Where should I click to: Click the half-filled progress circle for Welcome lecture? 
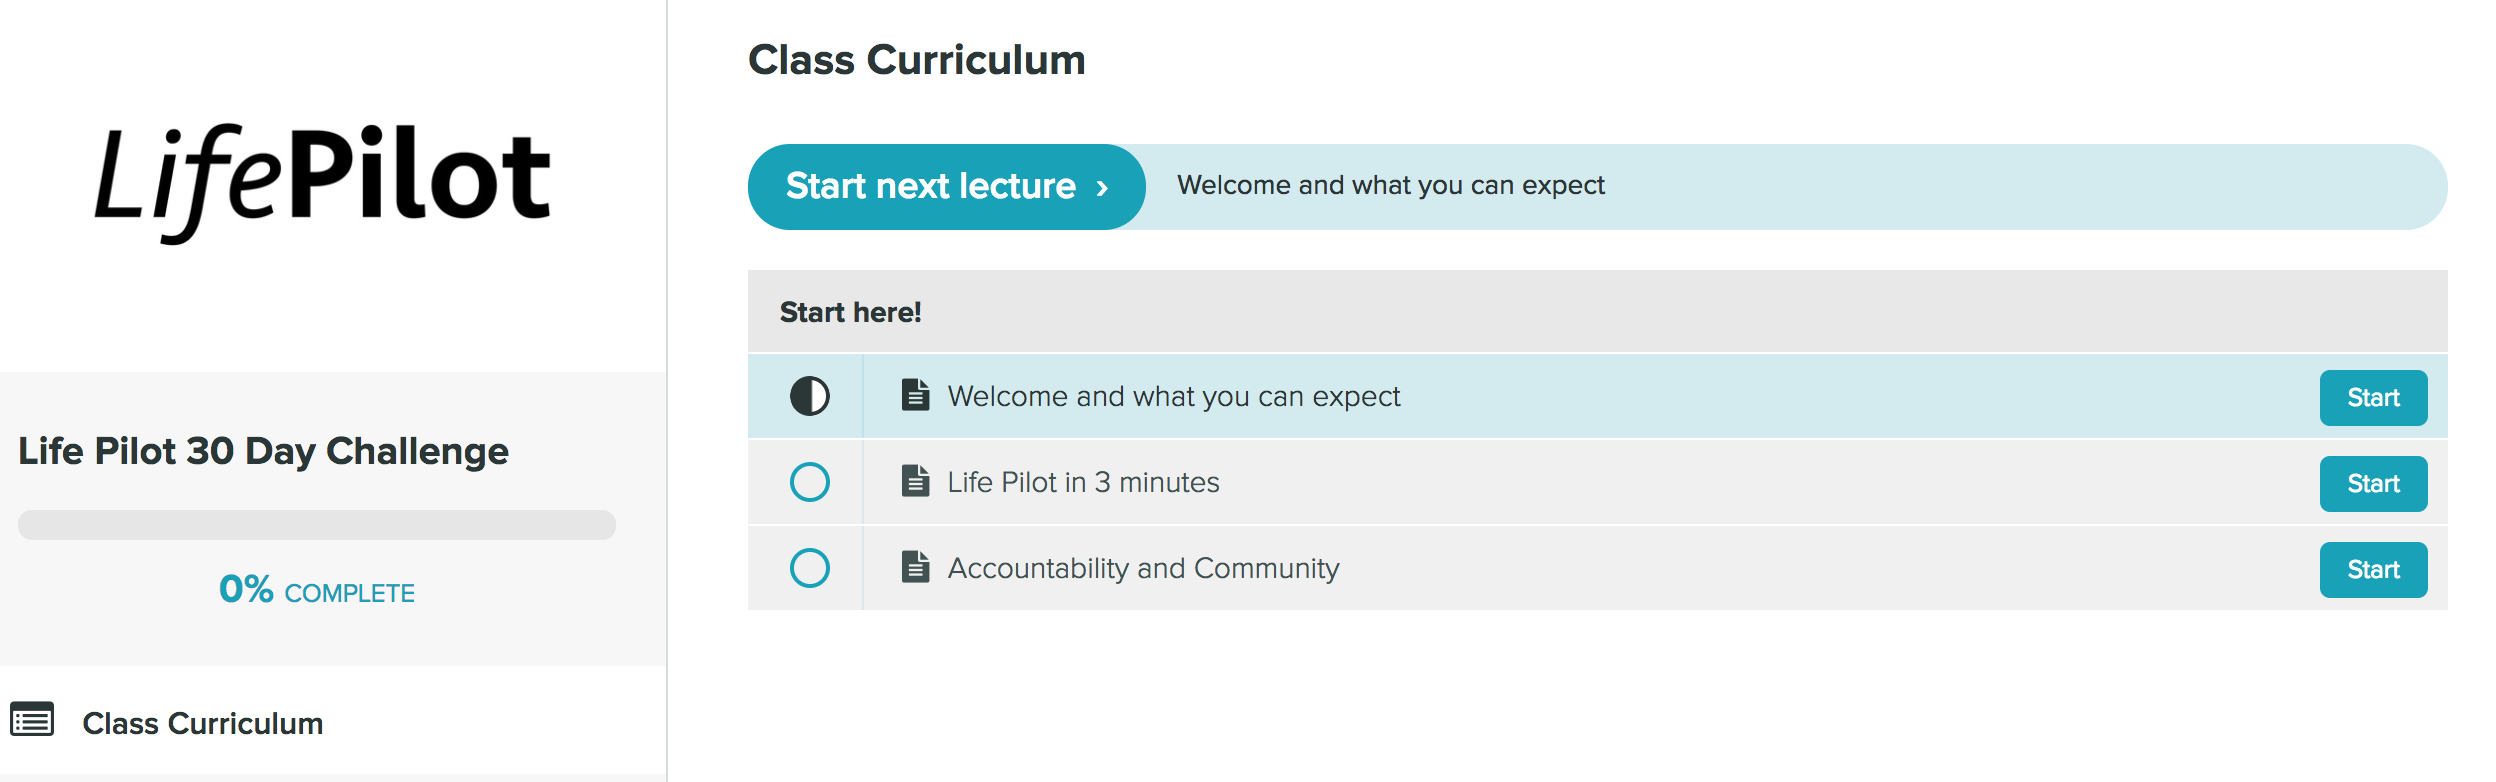tap(810, 396)
